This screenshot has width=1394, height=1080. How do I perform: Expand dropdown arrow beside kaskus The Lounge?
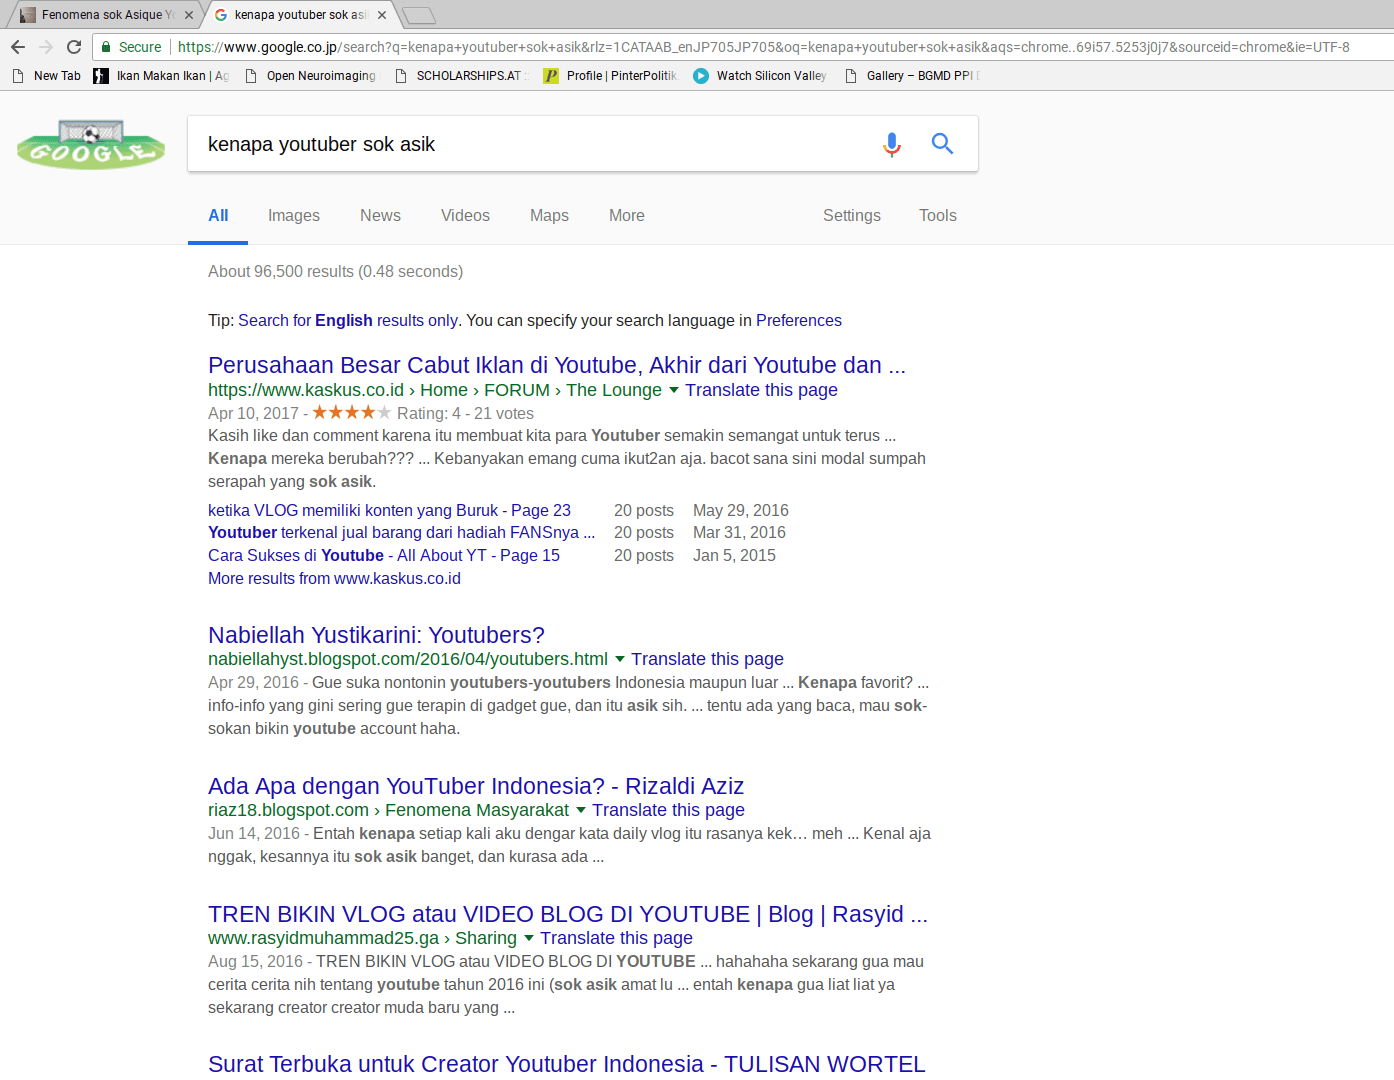[x=673, y=390]
